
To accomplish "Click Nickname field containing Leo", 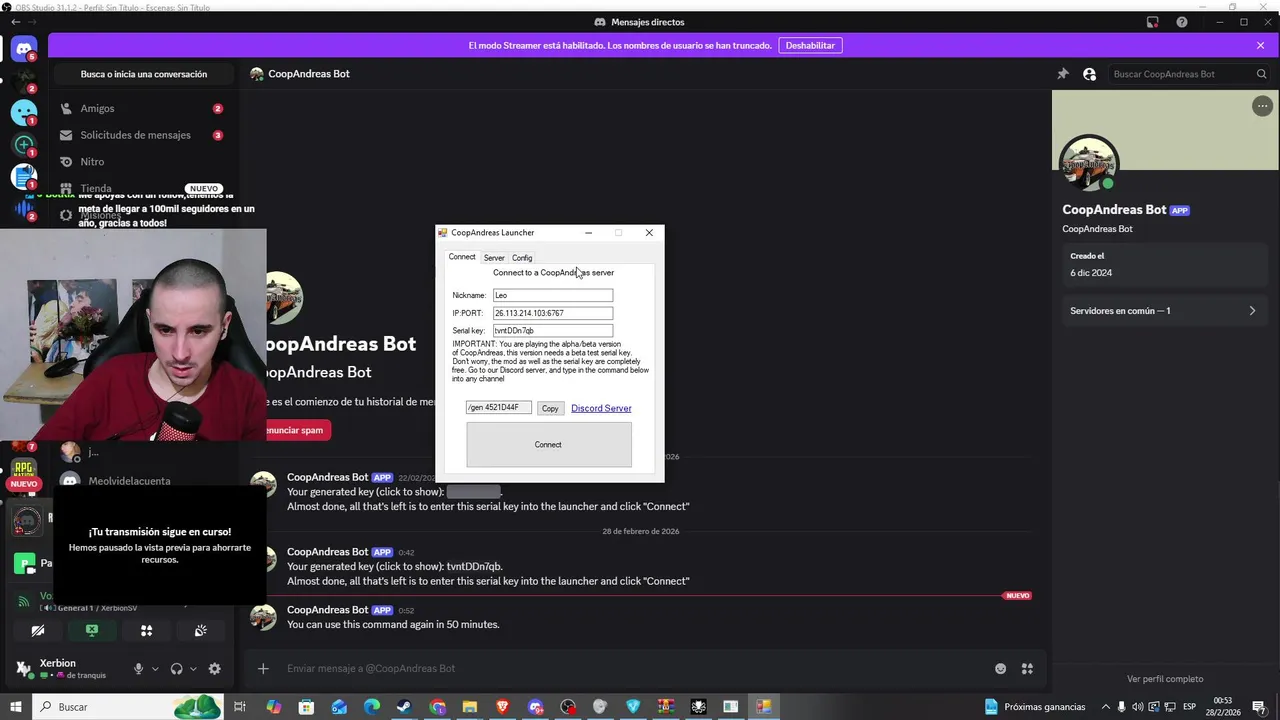I will tap(552, 295).
